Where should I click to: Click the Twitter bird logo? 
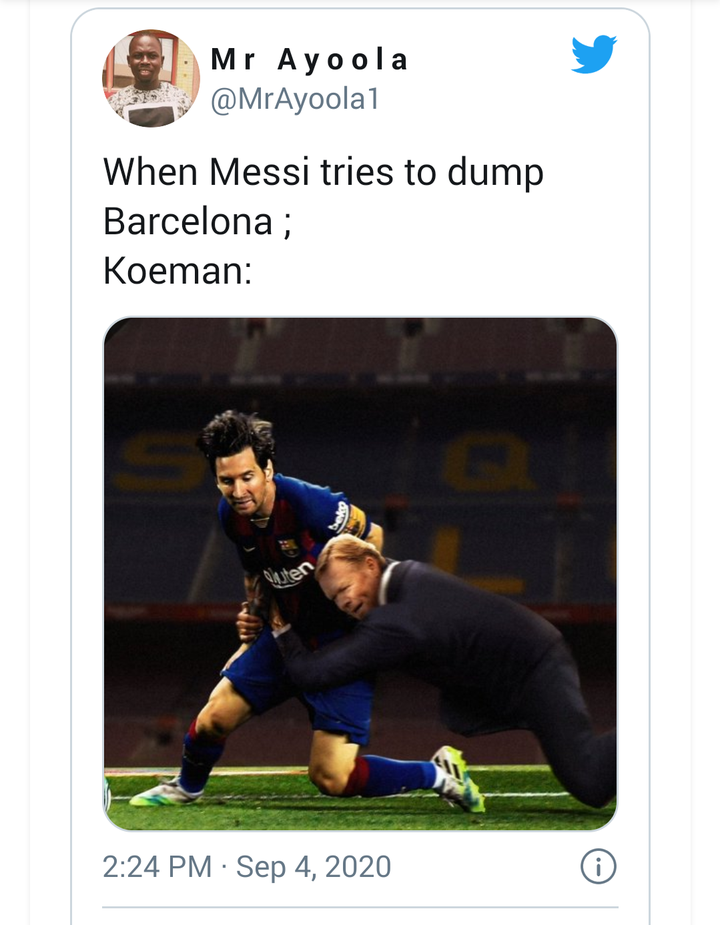click(594, 54)
